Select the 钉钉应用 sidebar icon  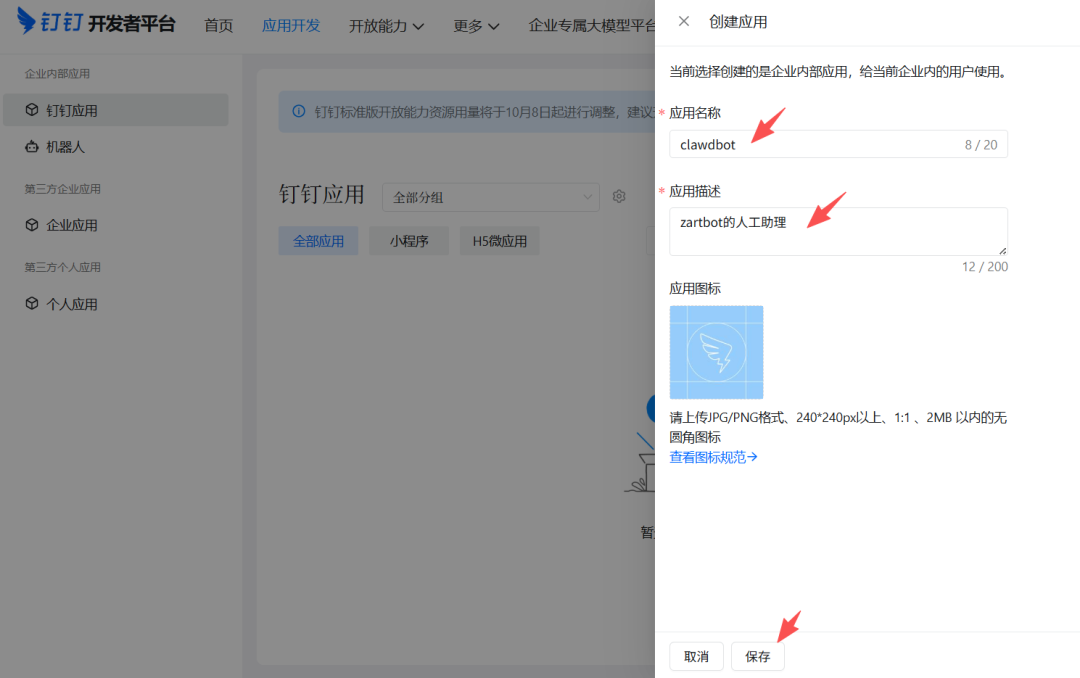(66, 110)
